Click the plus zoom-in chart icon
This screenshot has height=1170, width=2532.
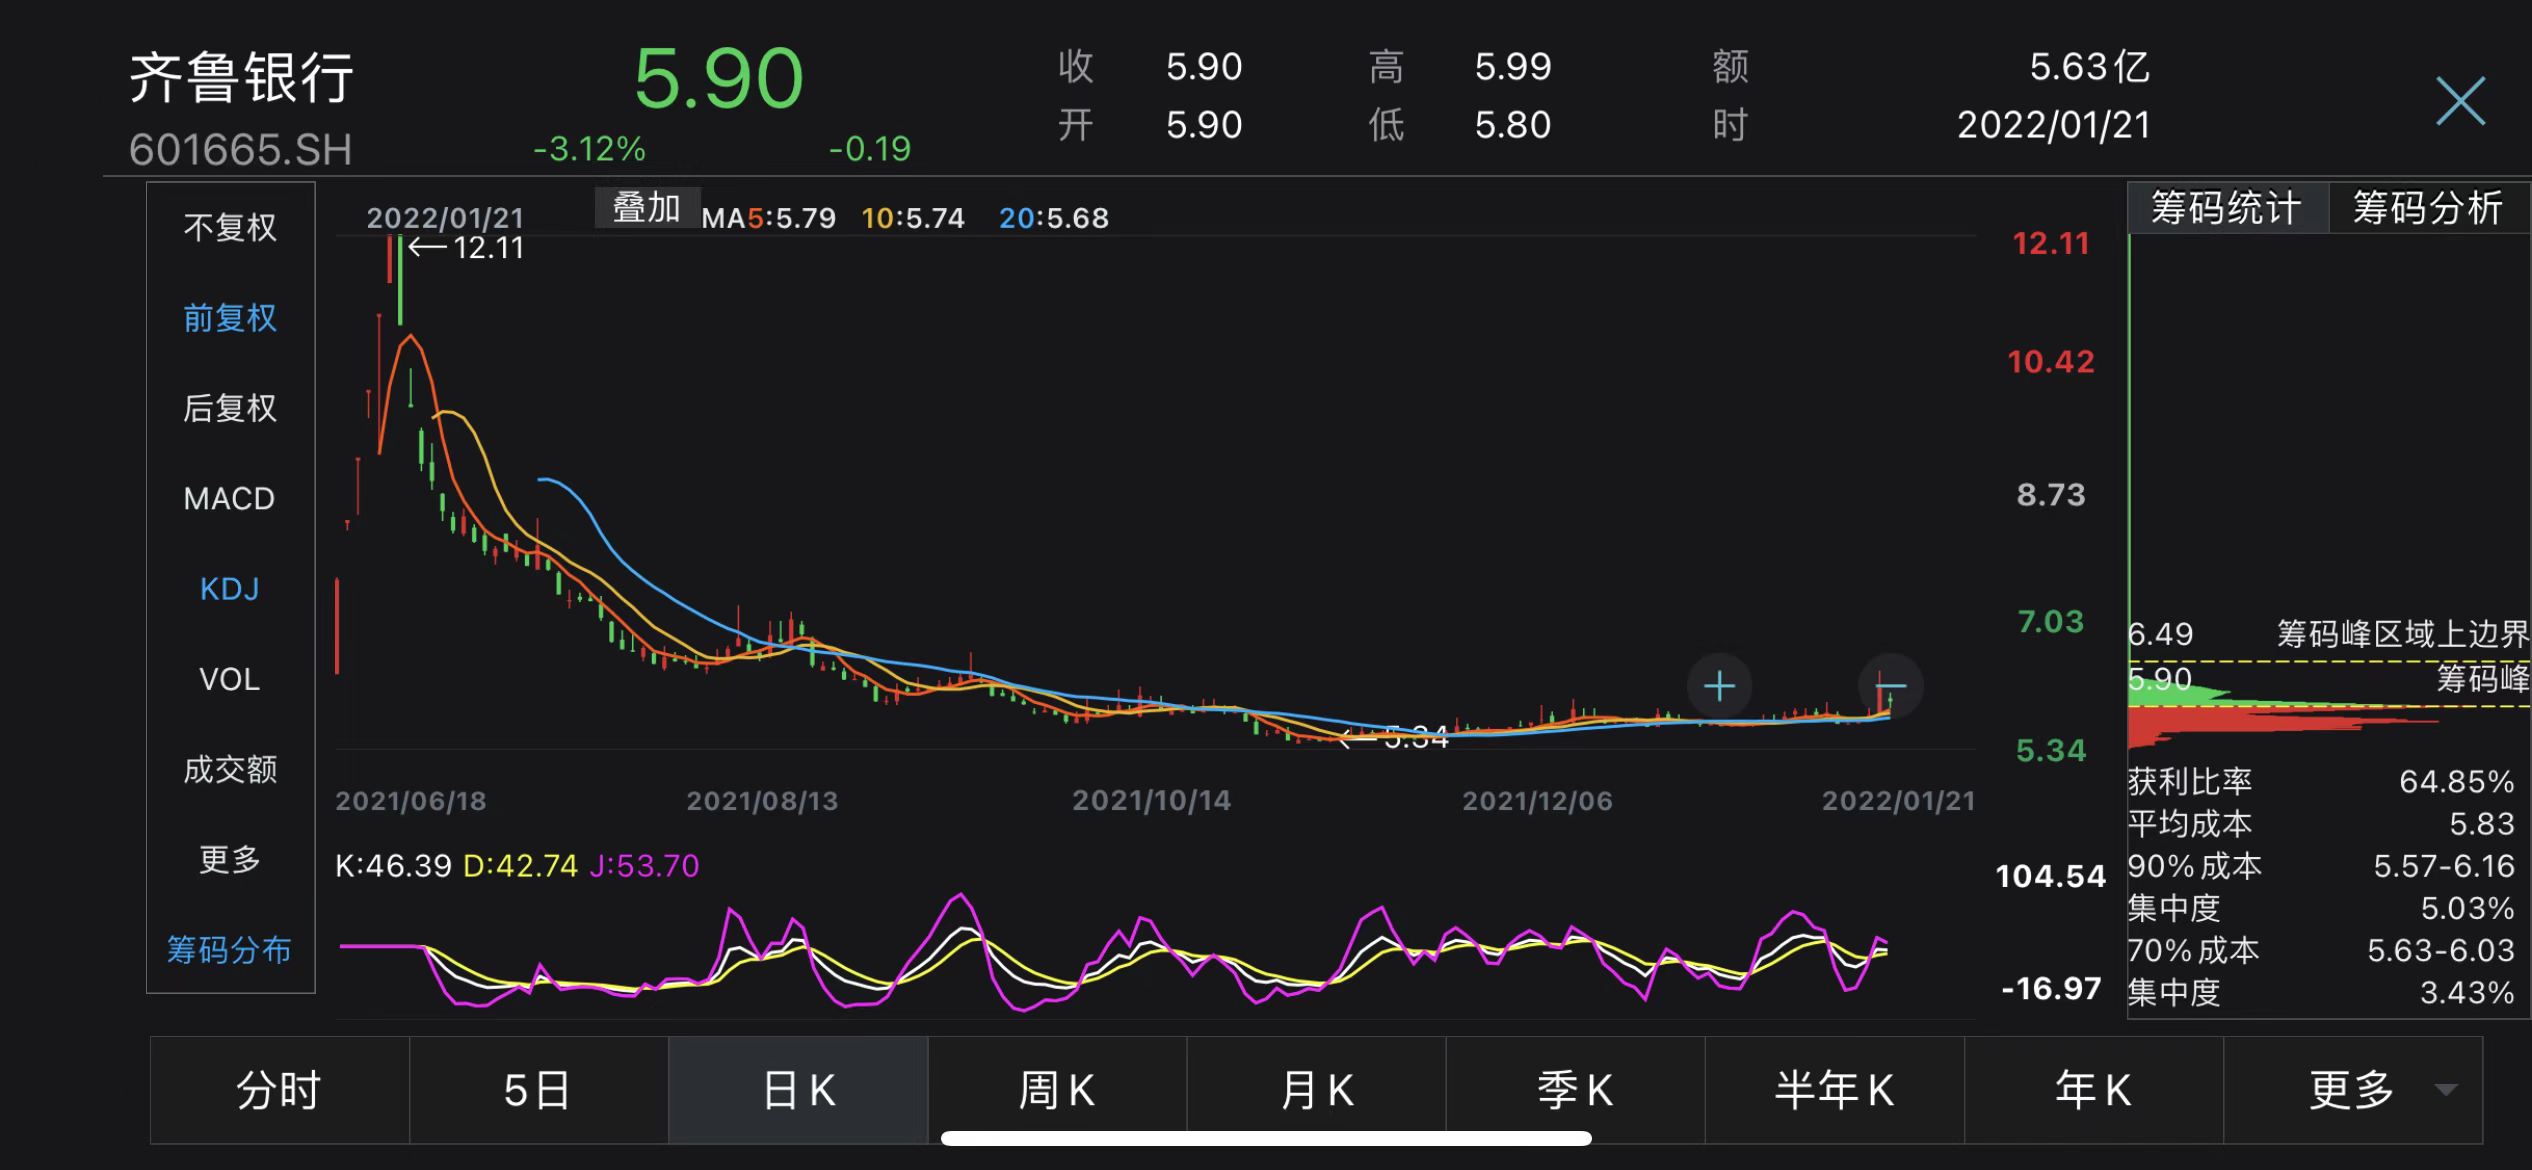[1719, 687]
